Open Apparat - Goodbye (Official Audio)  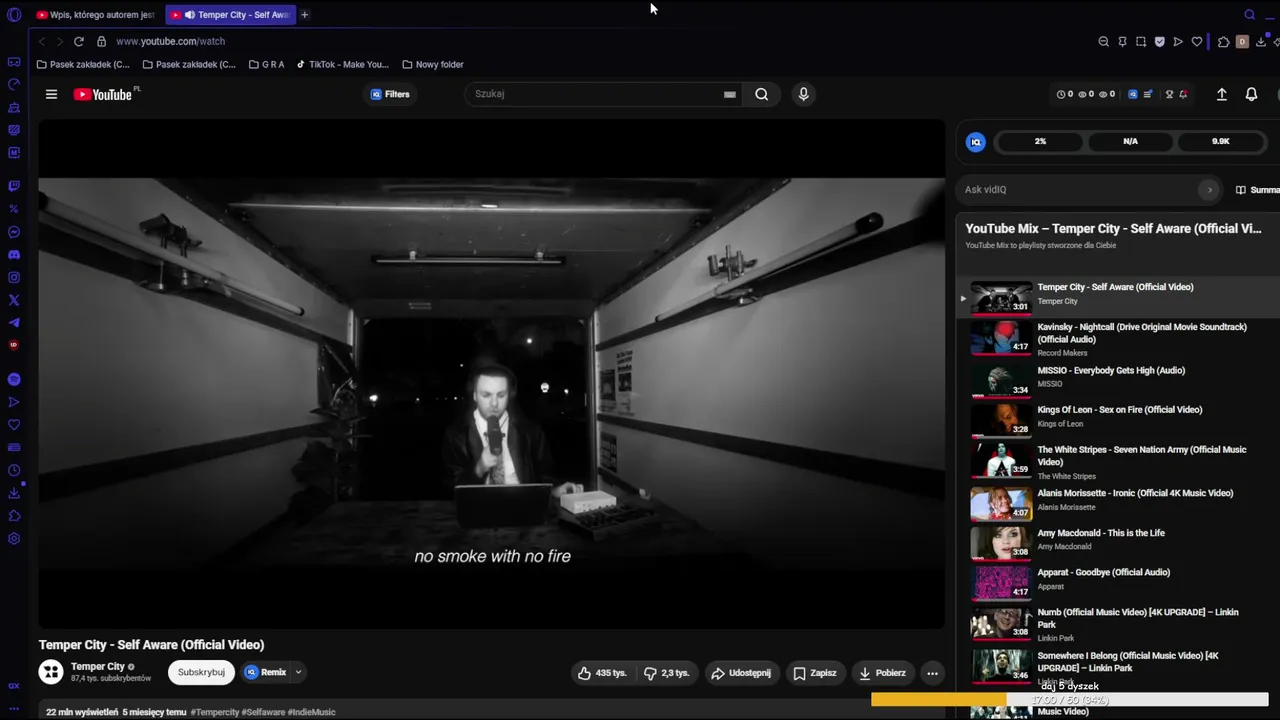[x=1104, y=573]
